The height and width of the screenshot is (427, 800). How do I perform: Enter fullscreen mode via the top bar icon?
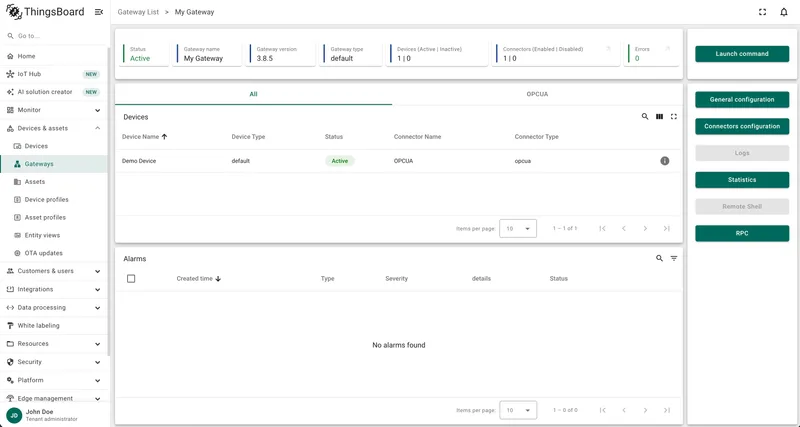762,12
